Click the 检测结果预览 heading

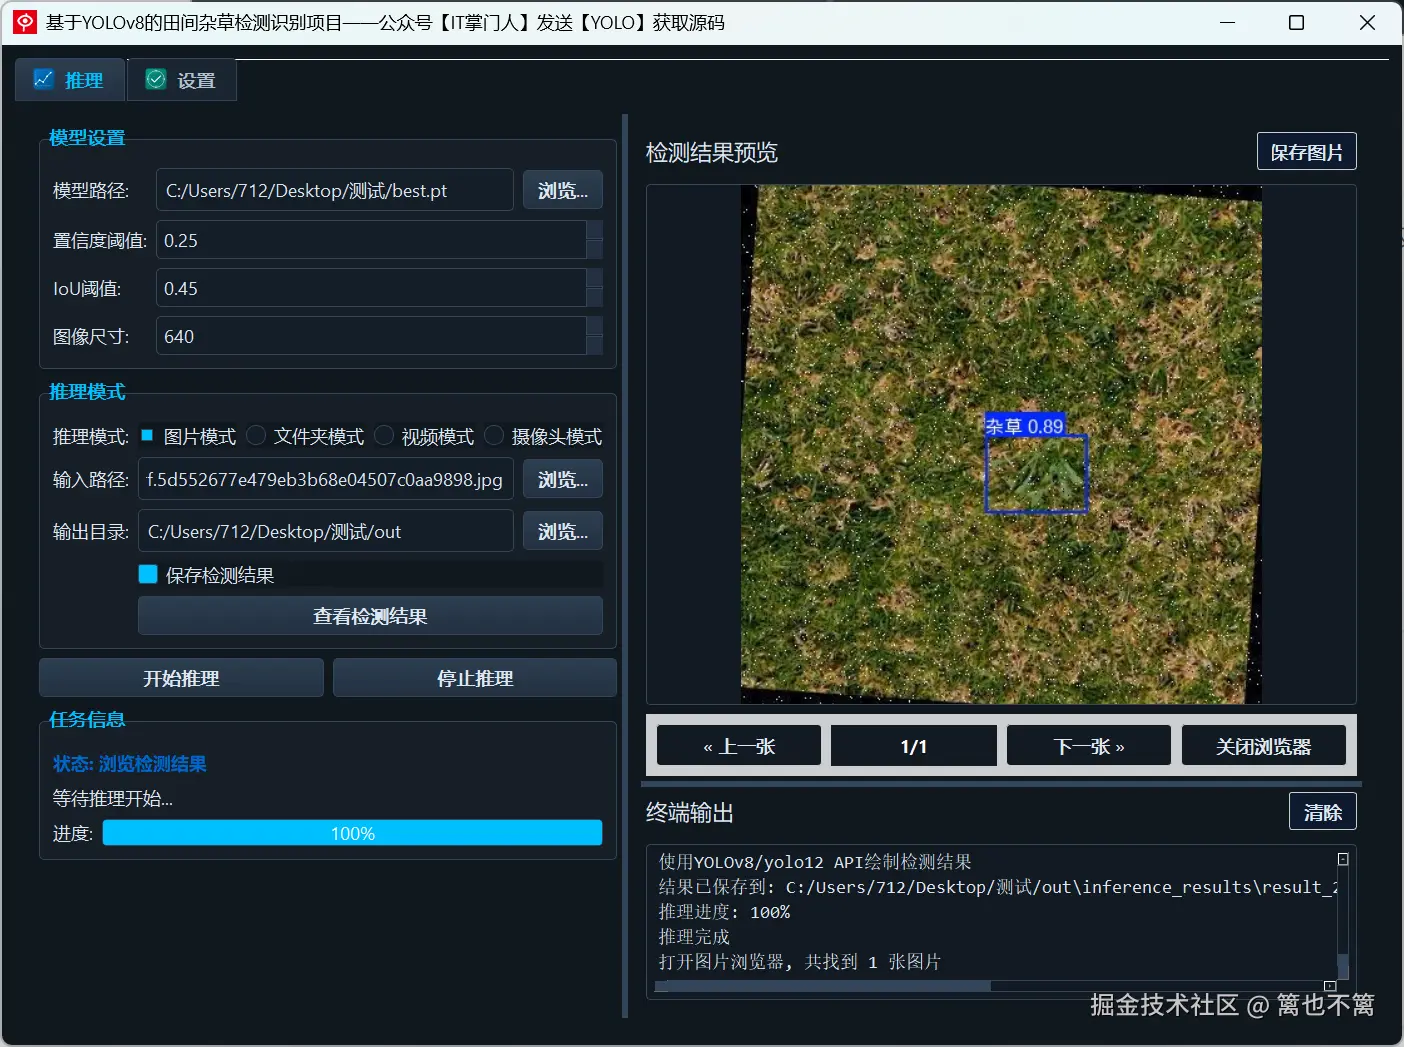click(x=712, y=152)
